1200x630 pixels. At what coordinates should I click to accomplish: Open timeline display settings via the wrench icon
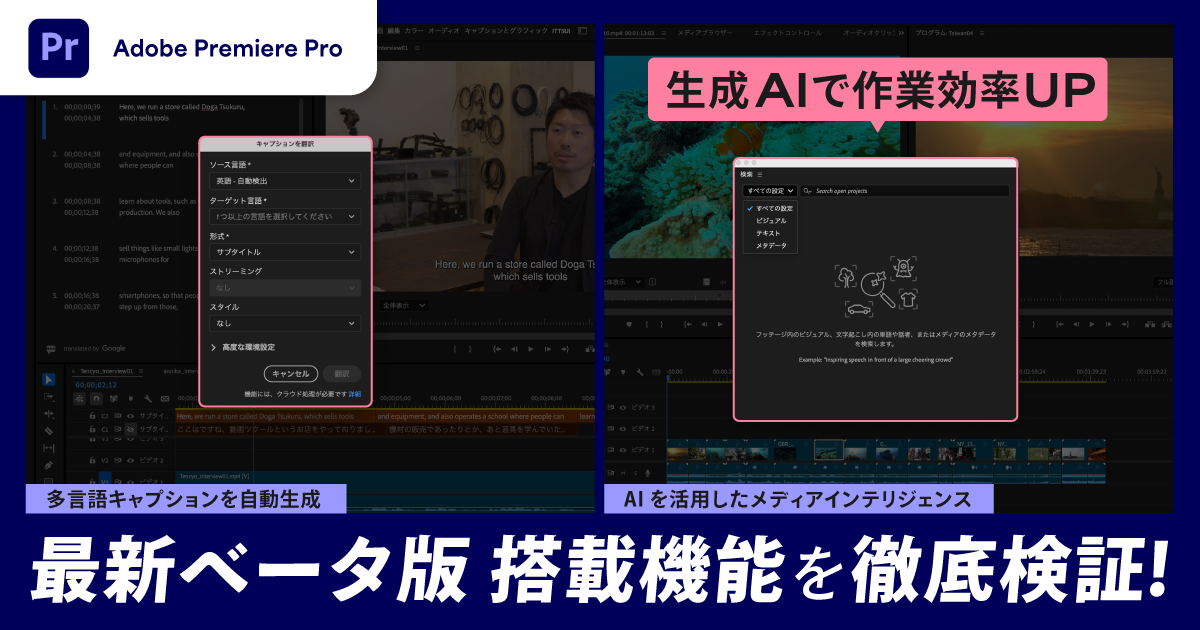click(148, 398)
